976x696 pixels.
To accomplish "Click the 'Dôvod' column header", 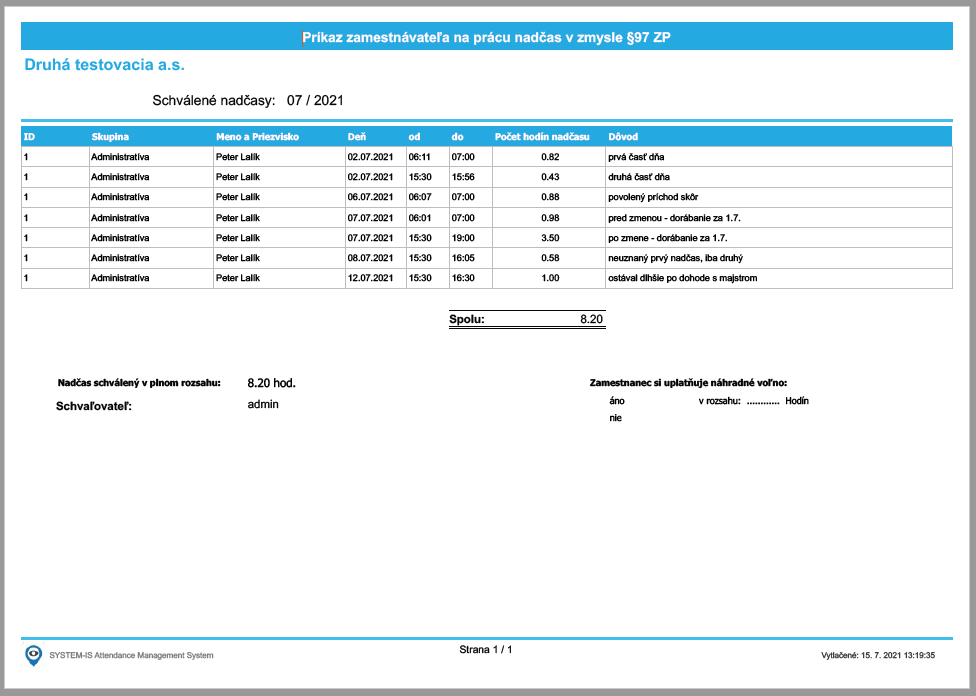I will 623,137.
